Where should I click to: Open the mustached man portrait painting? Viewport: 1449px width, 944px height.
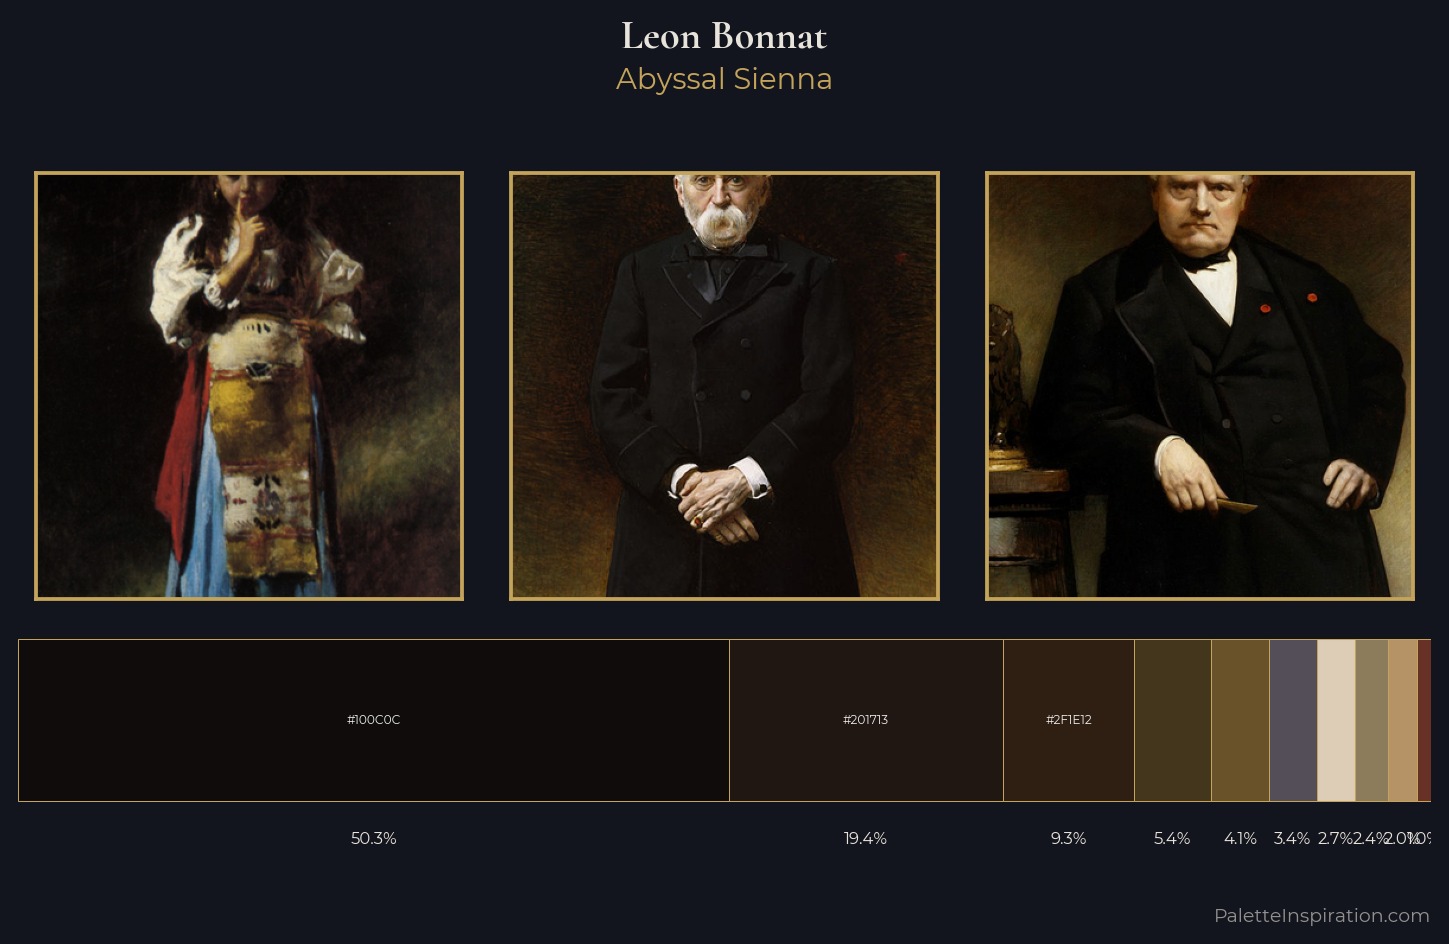click(x=724, y=386)
